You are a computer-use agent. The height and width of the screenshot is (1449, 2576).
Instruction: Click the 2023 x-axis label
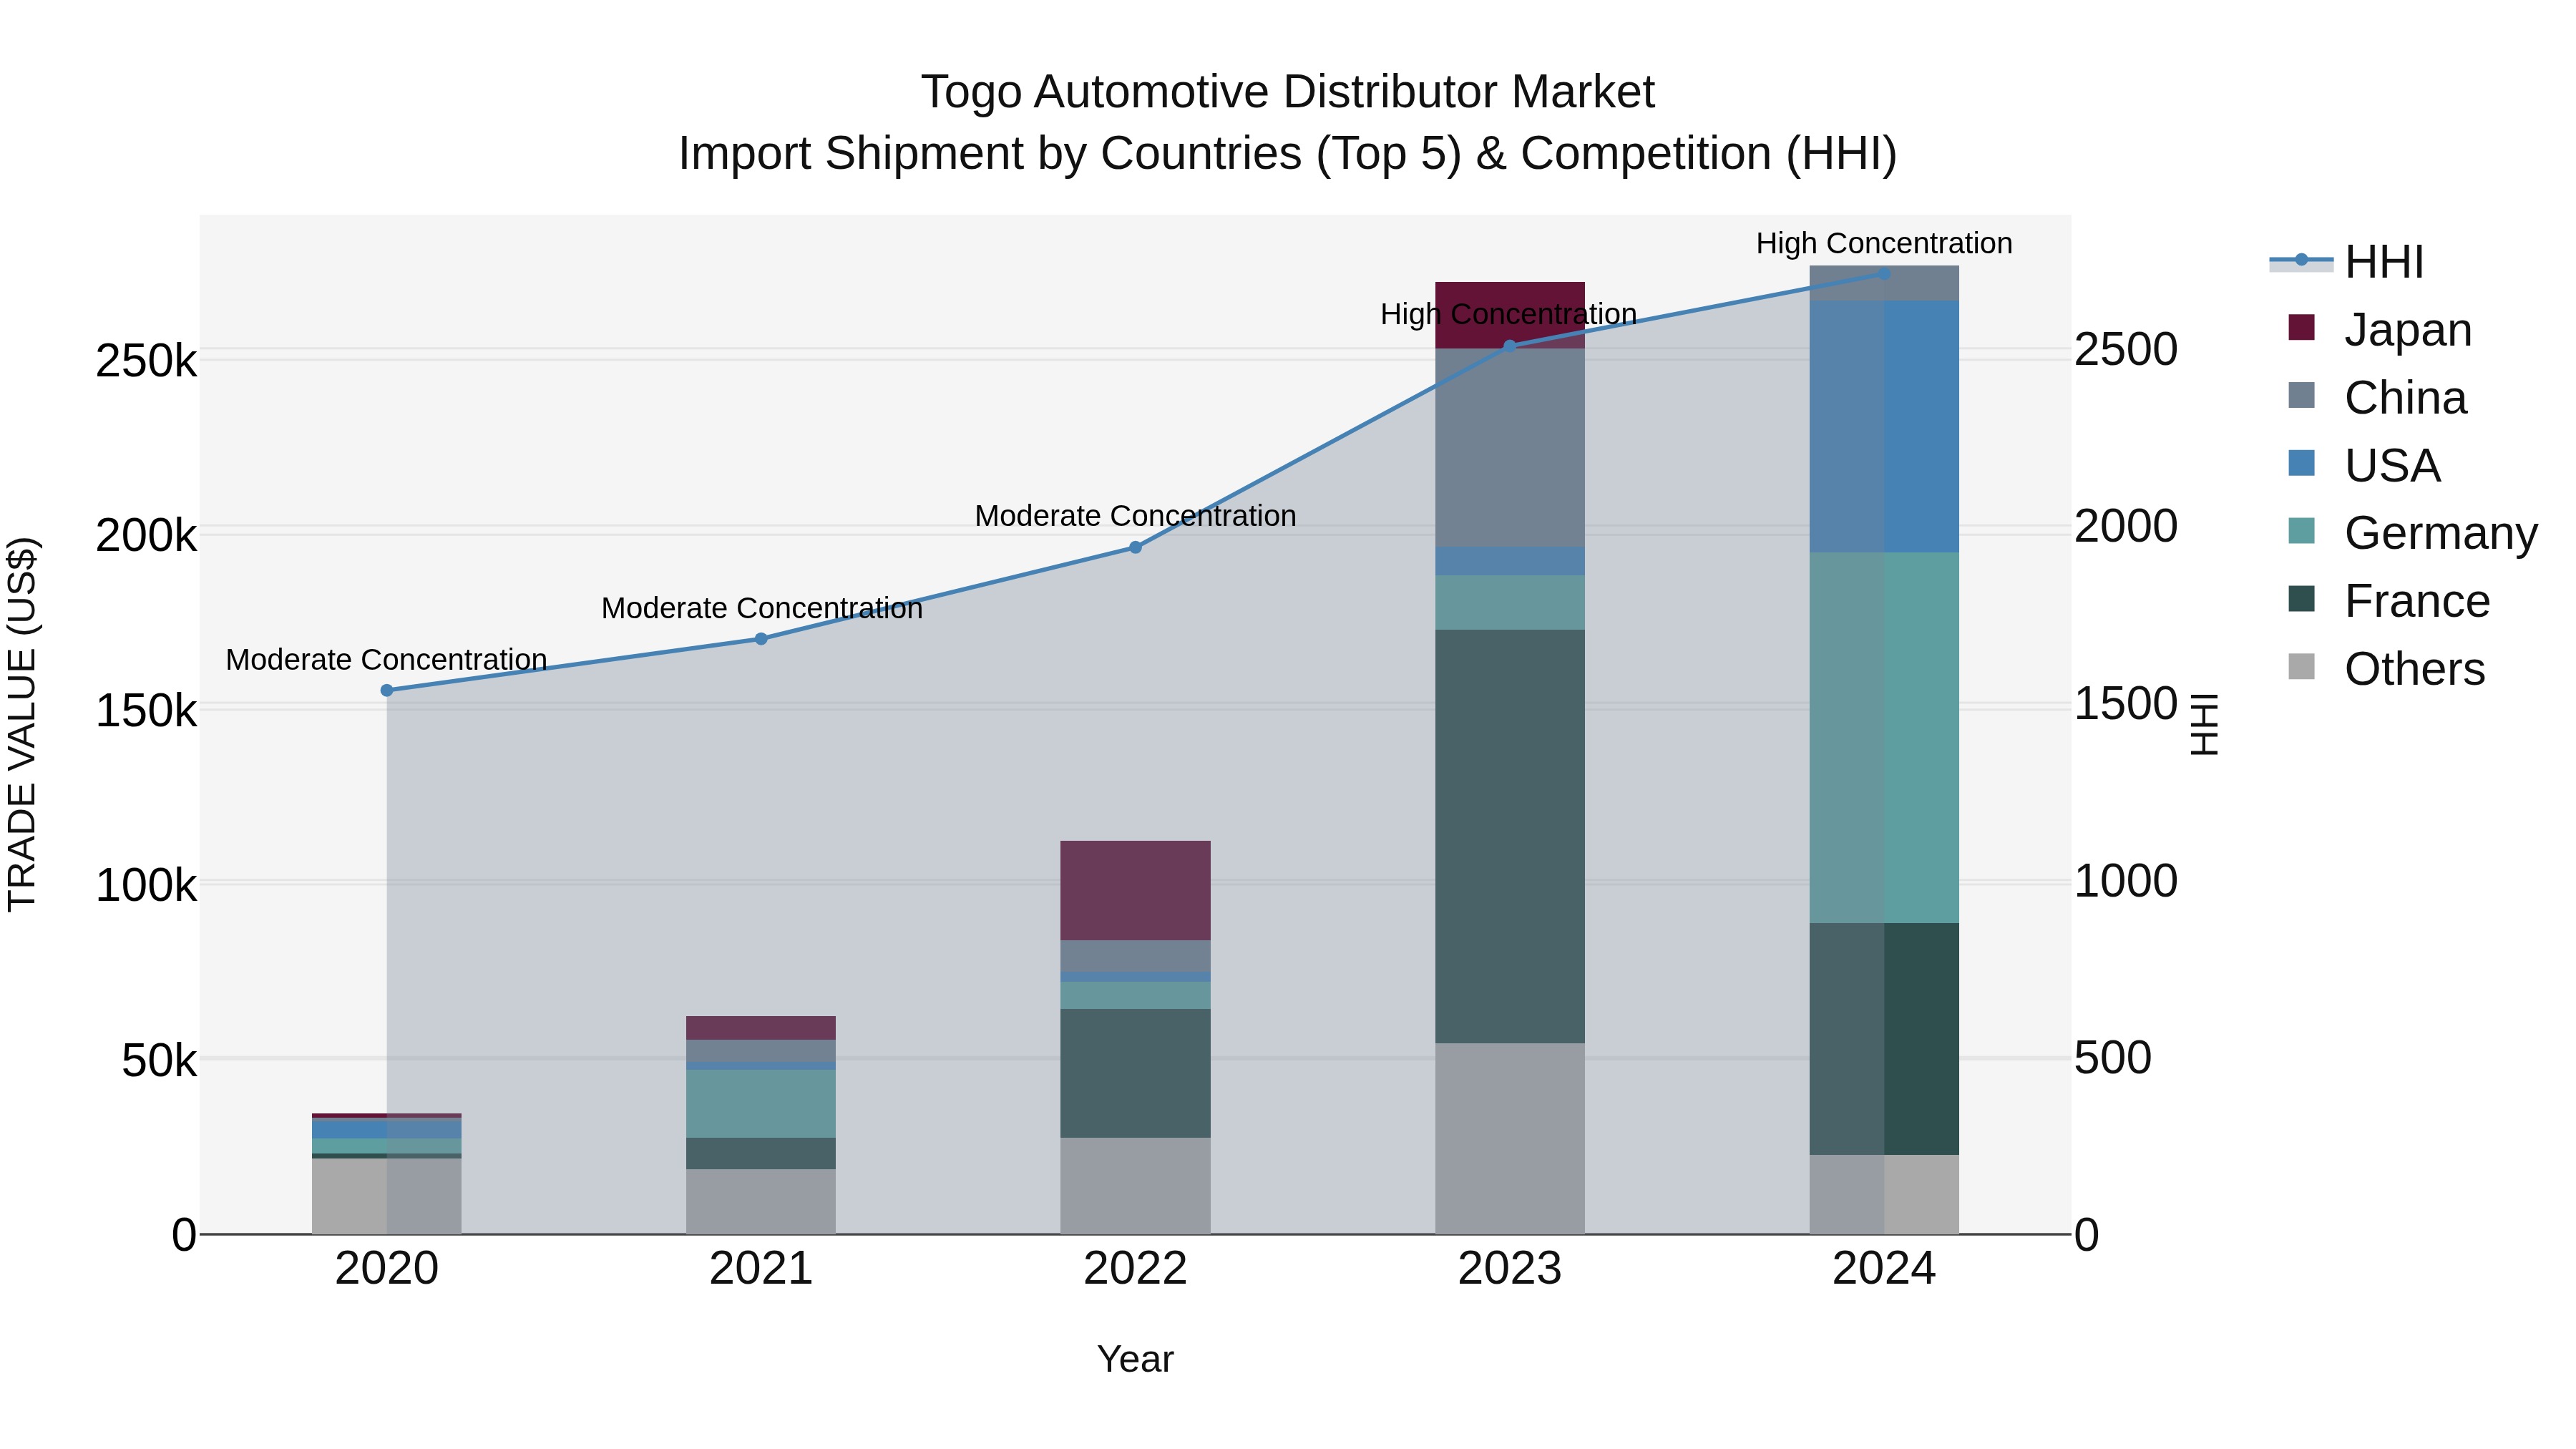1510,1269
